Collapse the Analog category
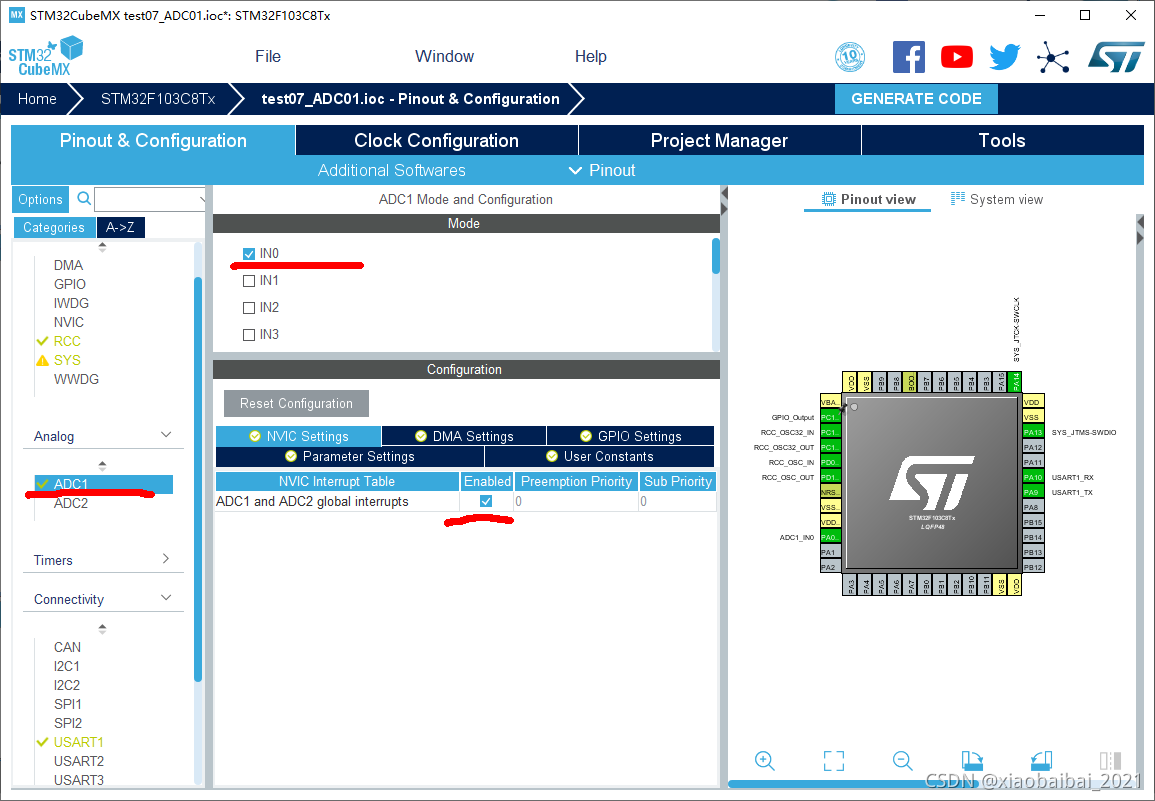Image resolution: width=1155 pixels, height=801 pixels. click(166, 435)
